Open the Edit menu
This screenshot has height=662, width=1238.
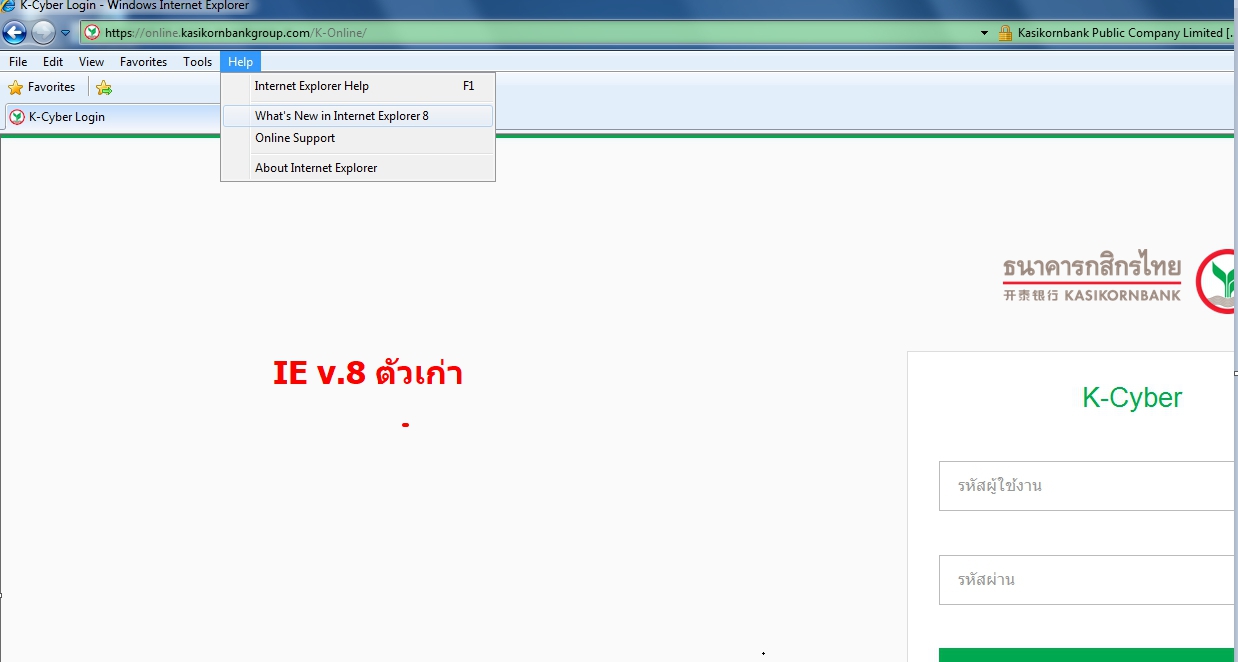(x=53, y=62)
